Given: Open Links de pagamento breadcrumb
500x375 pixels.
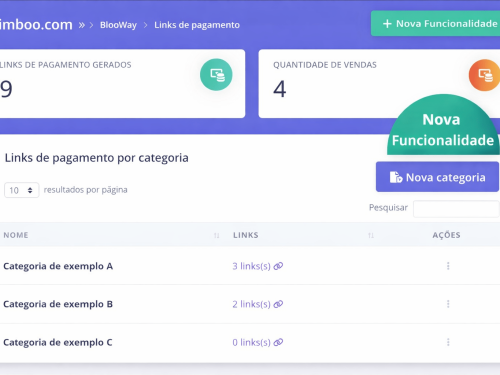Looking at the screenshot, I should point(197,25).
